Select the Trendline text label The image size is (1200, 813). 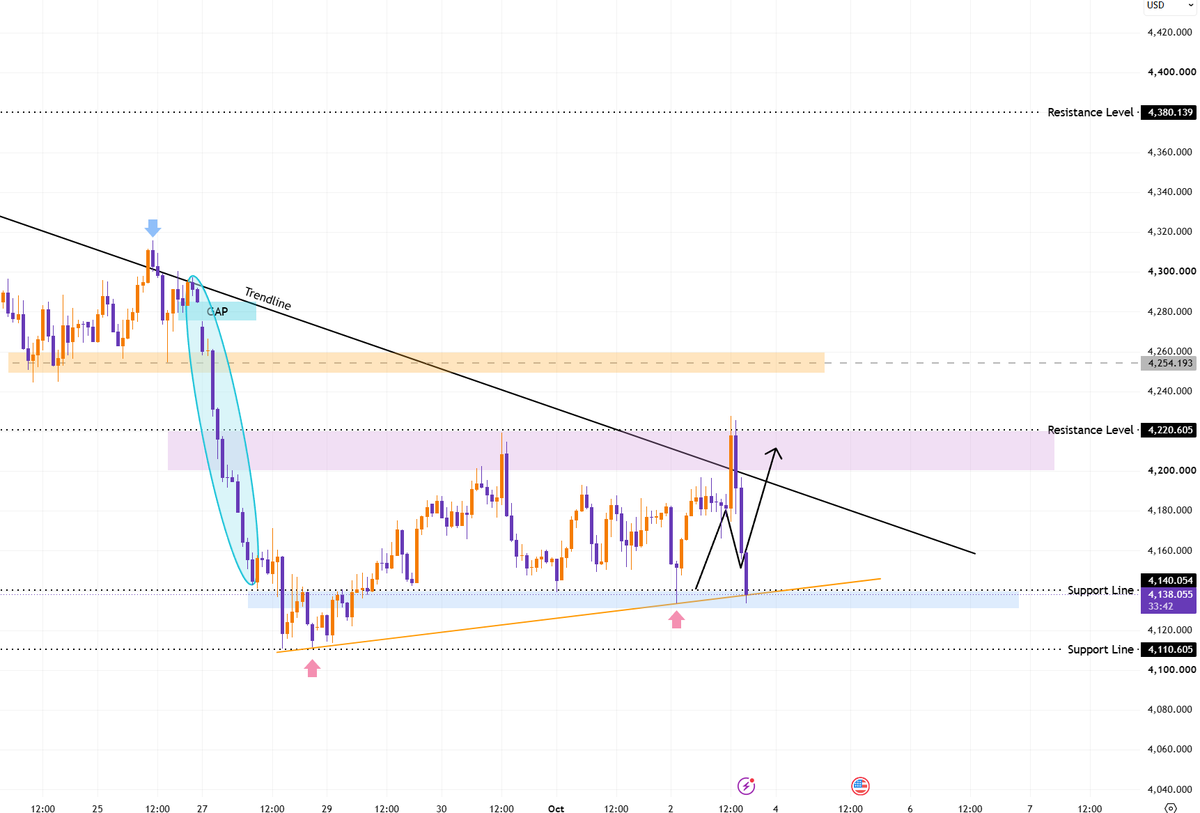268,298
